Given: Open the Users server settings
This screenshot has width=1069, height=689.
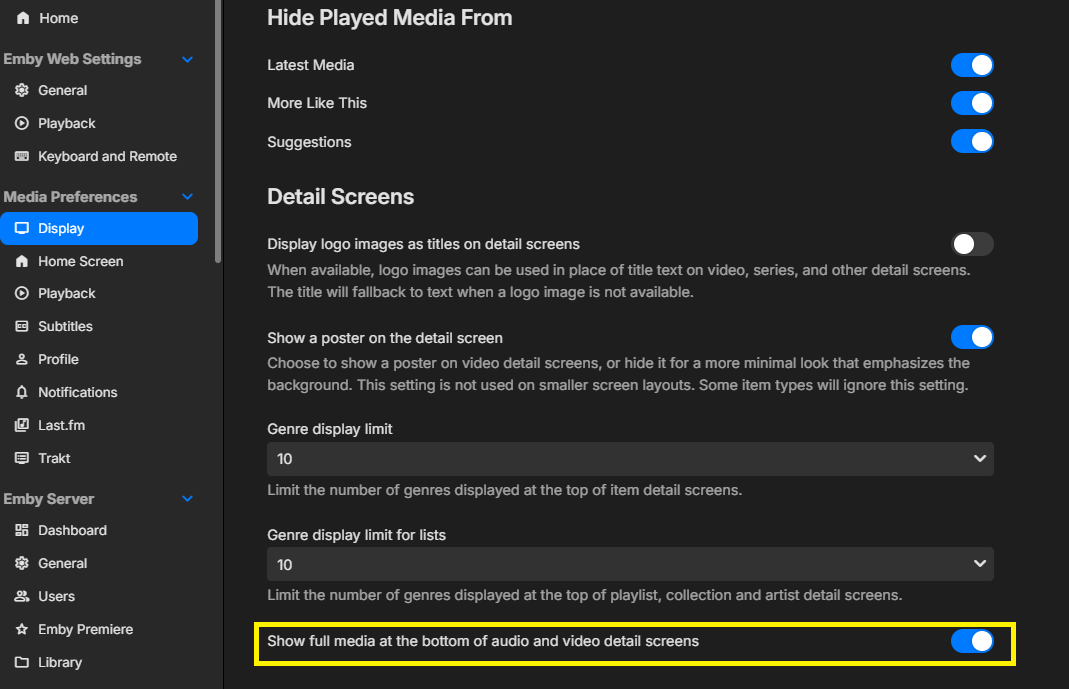Looking at the screenshot, I should (x=56, y=596).
